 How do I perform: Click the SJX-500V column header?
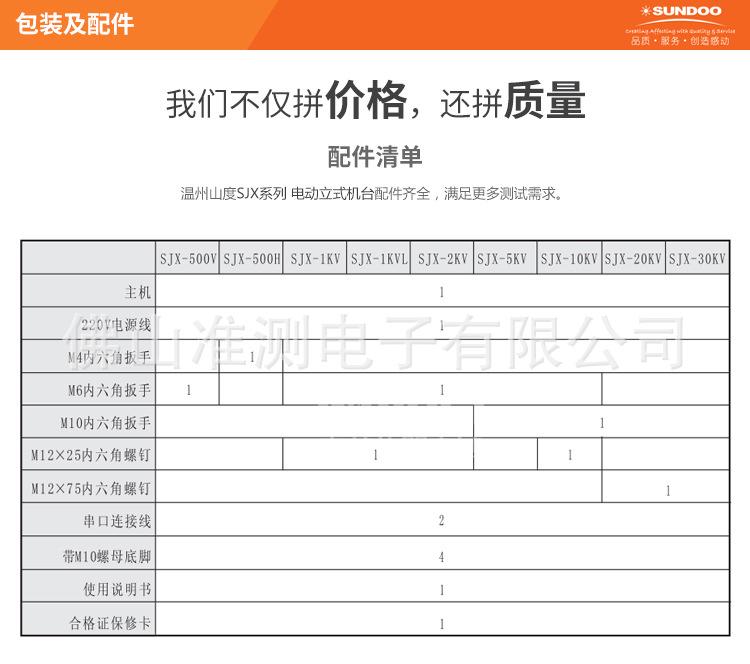click(188, 258)
